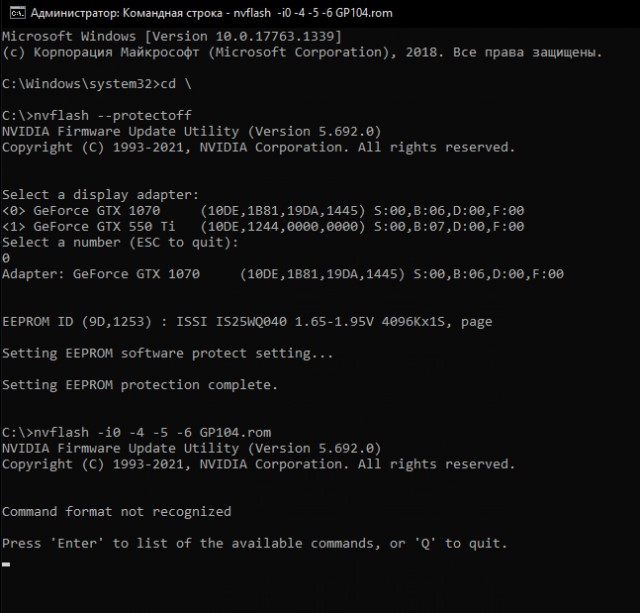The height and width of the screenshot is (613, 640).
Task: Click the "Press 'Enter' to list" prompt line
Action: [x=255, y=544]
